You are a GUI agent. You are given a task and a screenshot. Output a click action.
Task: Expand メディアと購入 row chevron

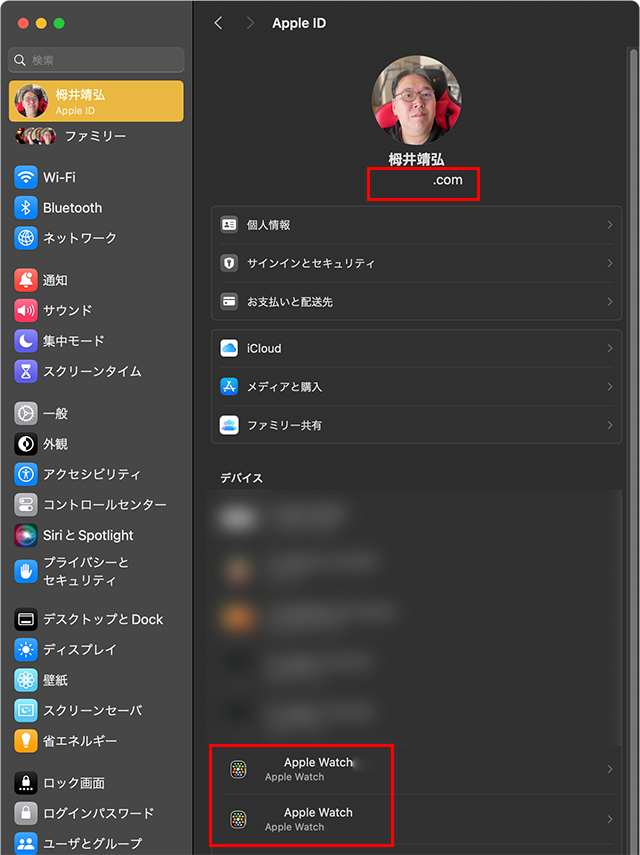pos(609,387)
